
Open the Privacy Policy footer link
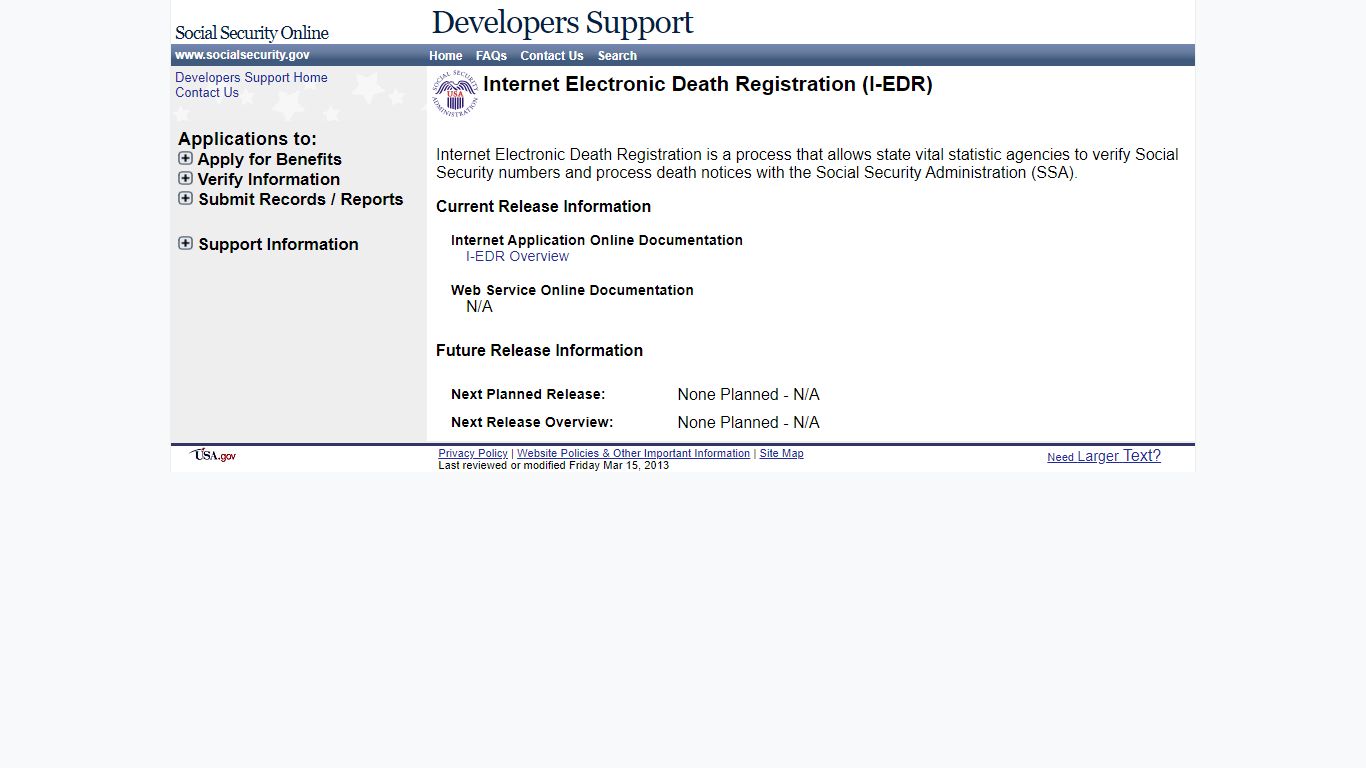click(x=473, y=454)
